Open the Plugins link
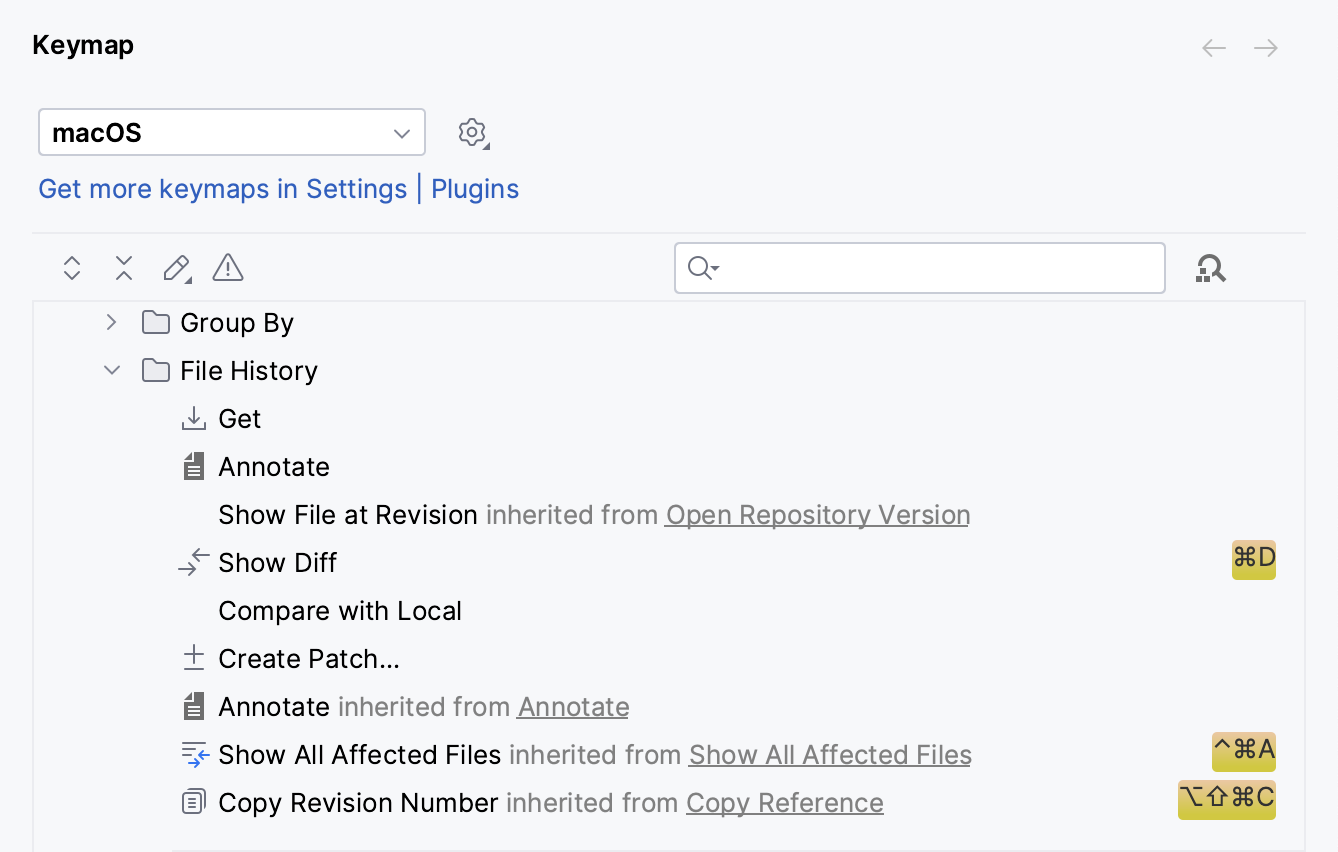 [475, 189]
